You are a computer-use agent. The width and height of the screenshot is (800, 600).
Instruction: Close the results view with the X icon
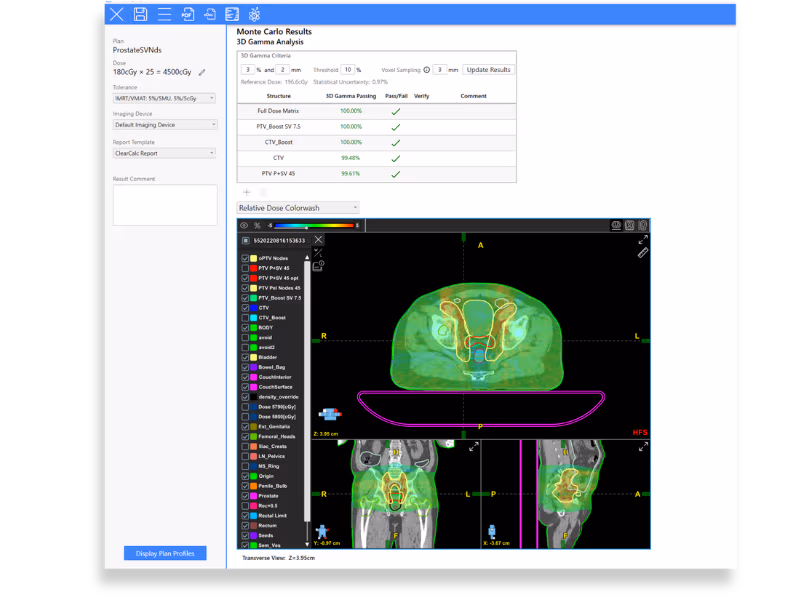[x=117, y=14]
